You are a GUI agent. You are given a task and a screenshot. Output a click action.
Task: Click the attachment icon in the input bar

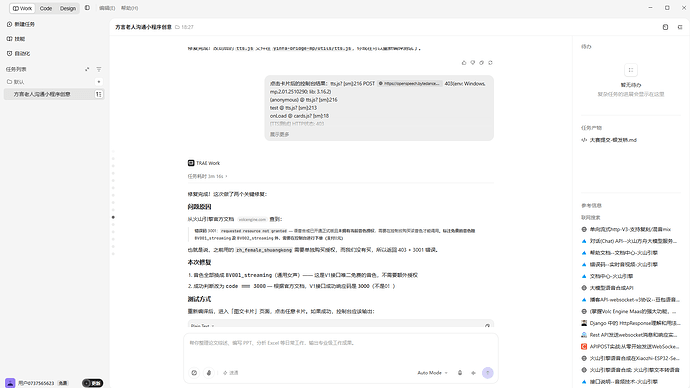209,373
